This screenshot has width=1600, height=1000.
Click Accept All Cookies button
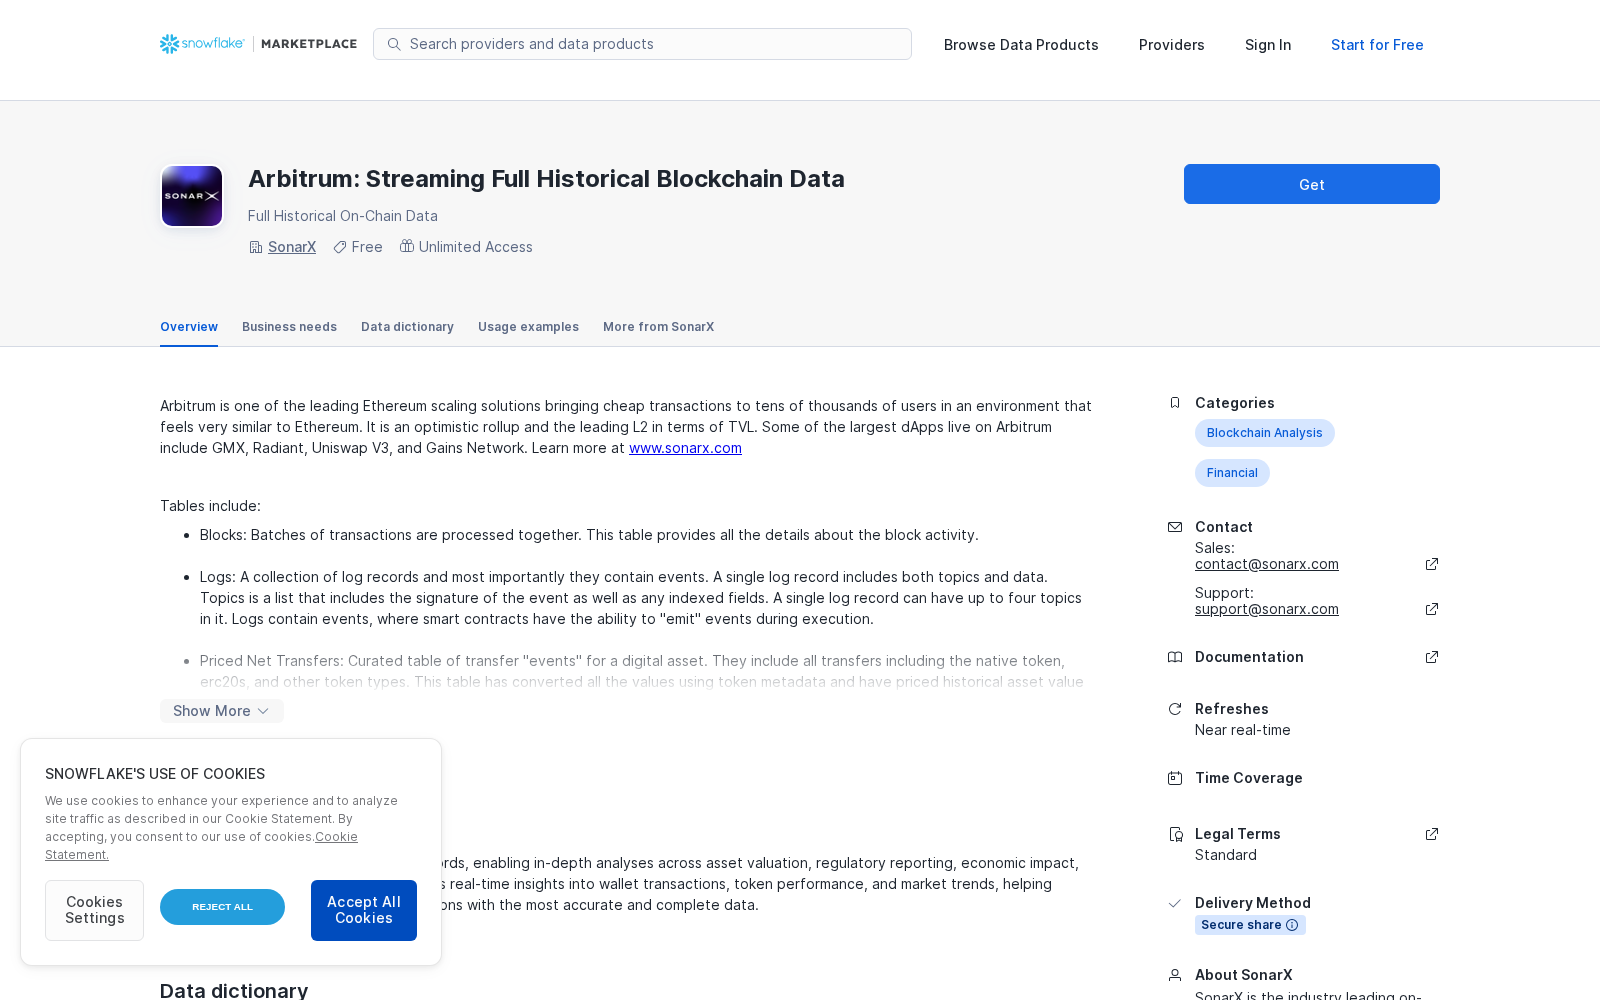pos(364,910)
